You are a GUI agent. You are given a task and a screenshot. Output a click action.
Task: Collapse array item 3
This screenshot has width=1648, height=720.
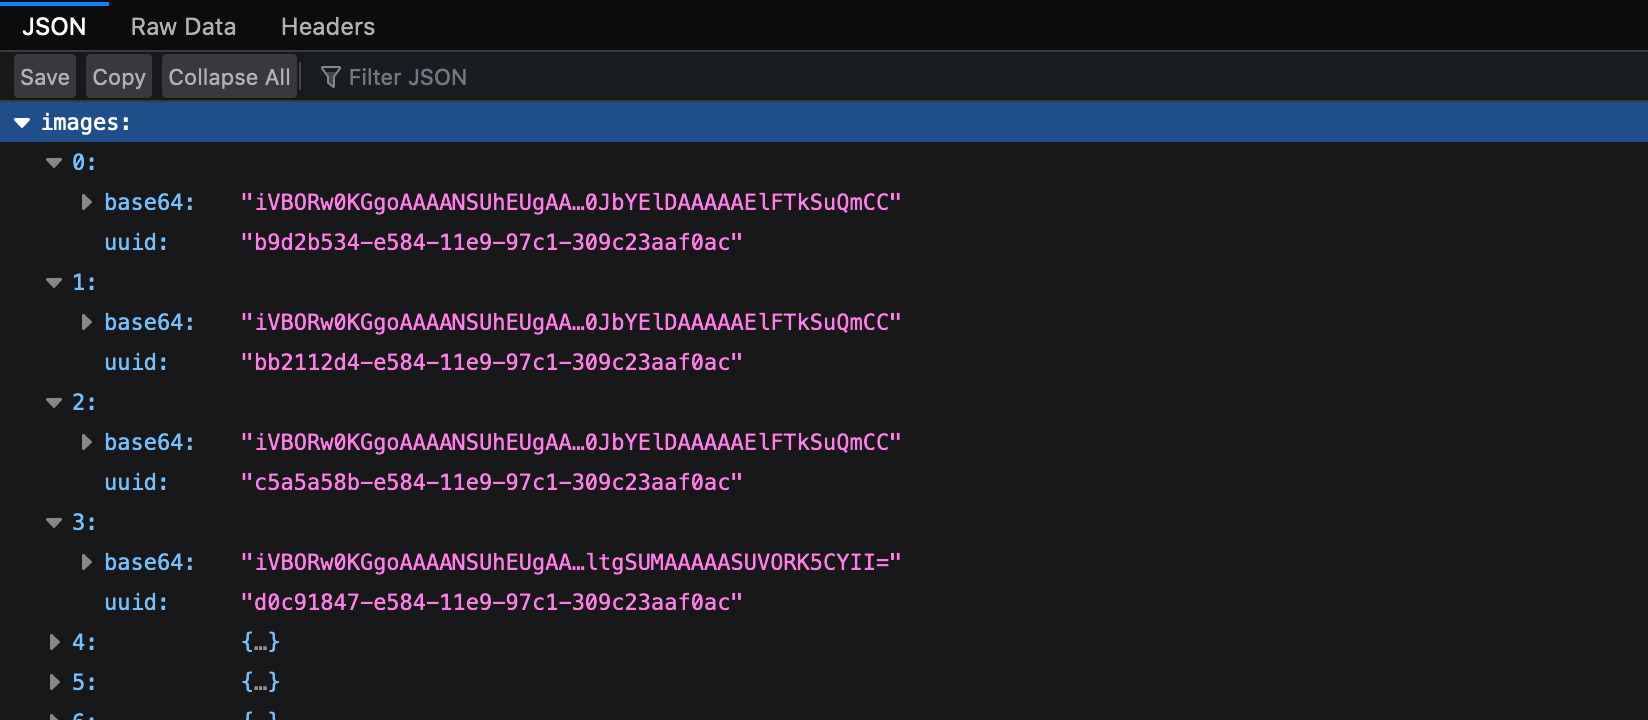click(54, 523)
